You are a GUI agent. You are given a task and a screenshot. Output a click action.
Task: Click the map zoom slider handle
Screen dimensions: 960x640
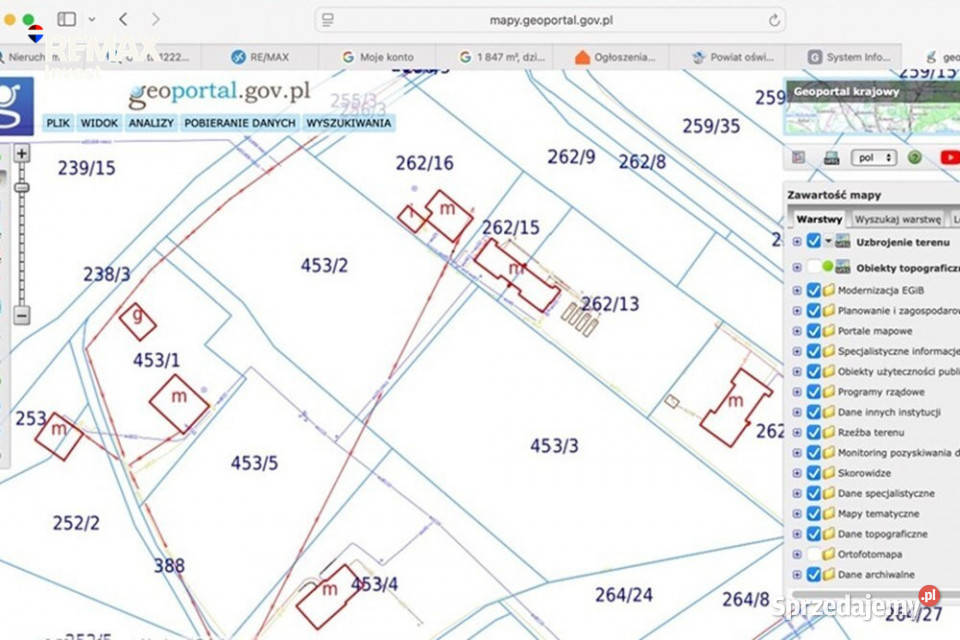coord(21,187)
